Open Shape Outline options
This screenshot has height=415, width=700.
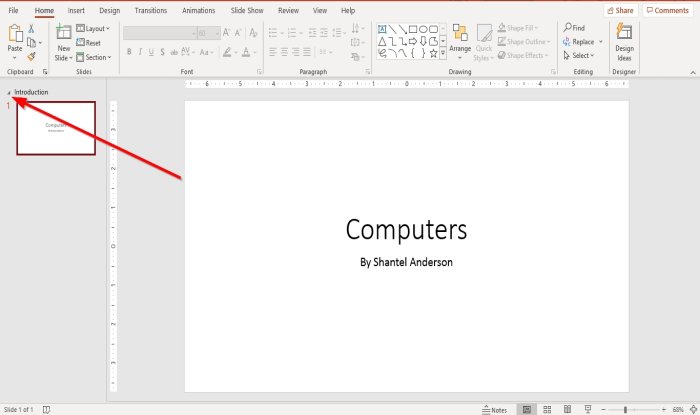click(524, 42)
